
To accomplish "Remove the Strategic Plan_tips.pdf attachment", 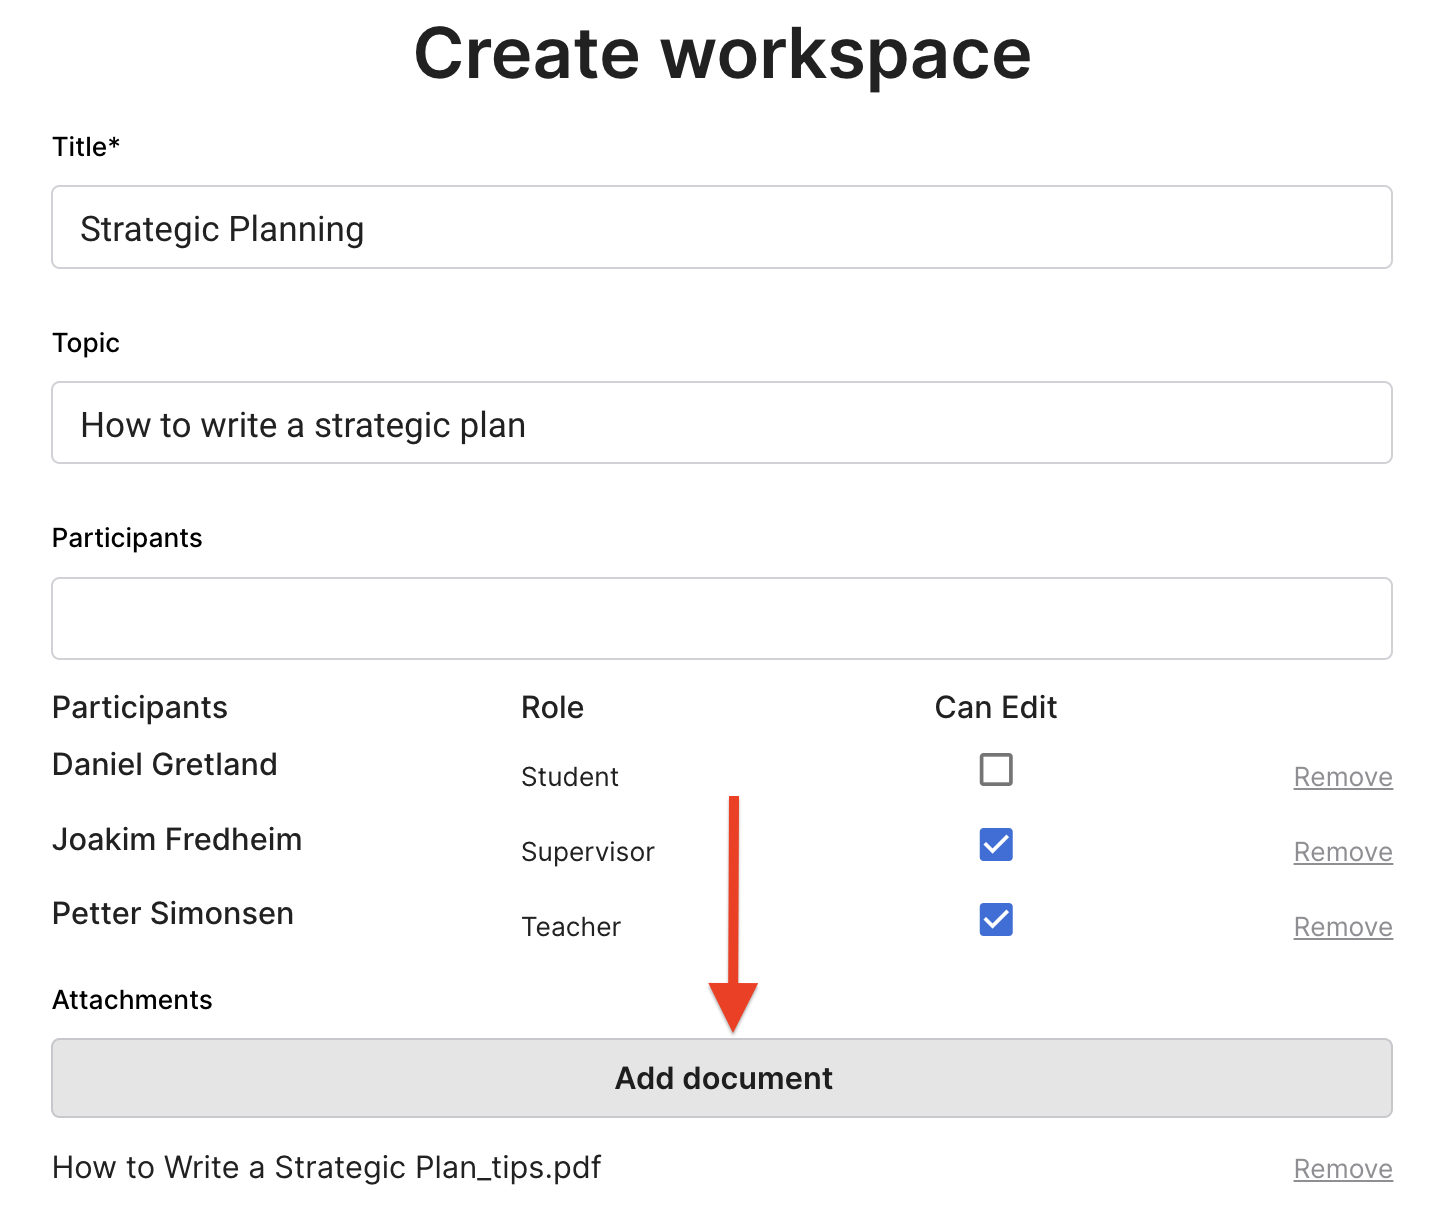I will (x=1342, y=1169).
